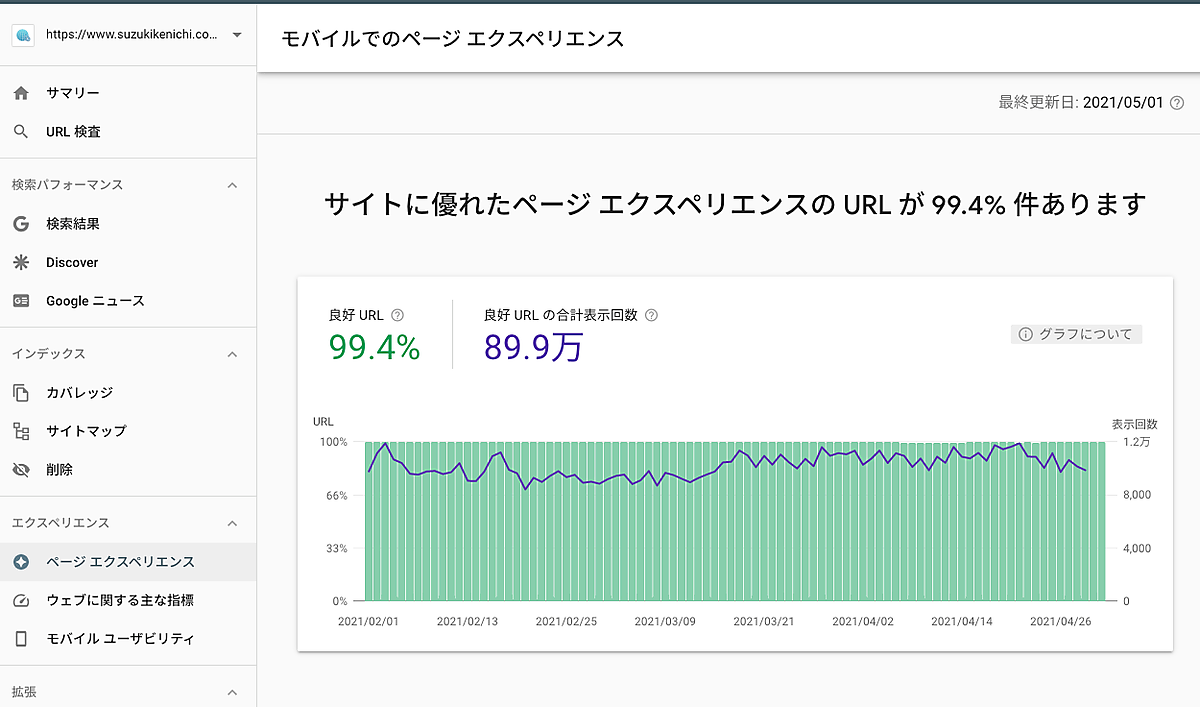Click the カバレッジ pages icon

click(x=21, y=393)
